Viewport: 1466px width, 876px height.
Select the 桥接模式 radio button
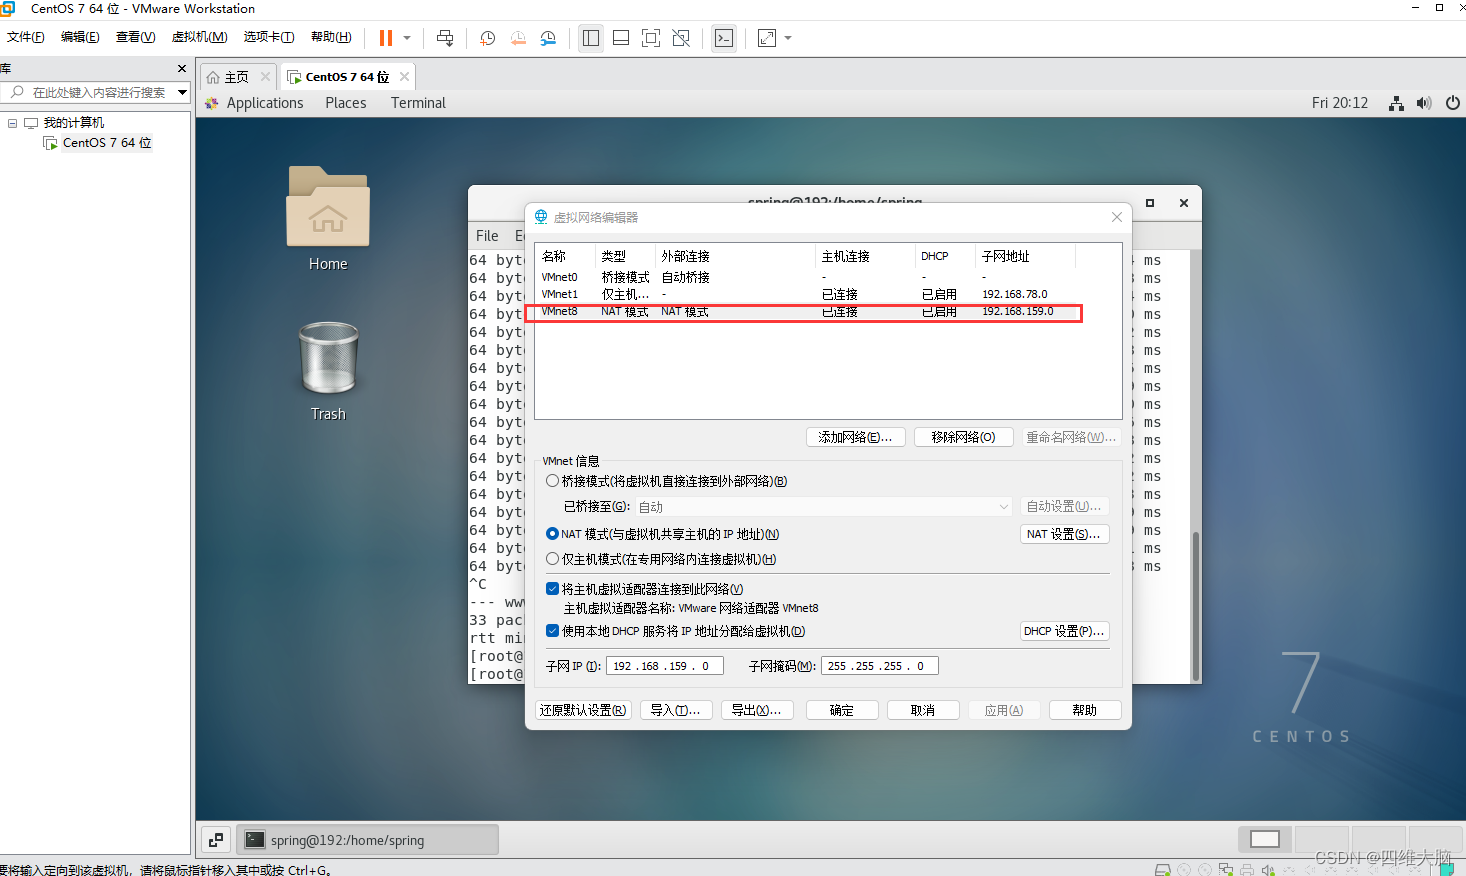pyautogui.click(x=552, y=481)
